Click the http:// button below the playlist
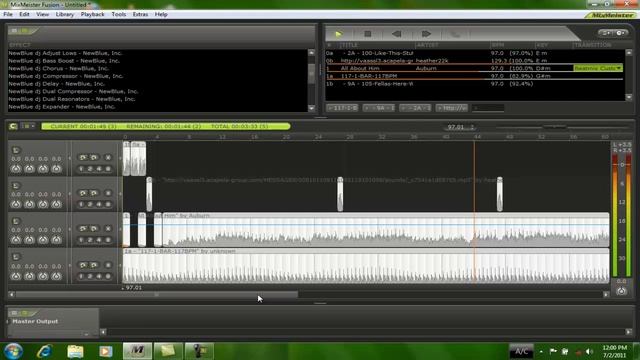640x360 pixels. (451, 108)
